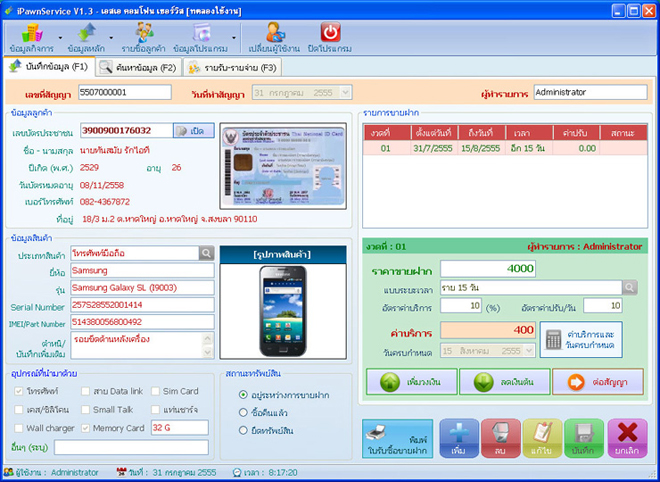This screenshot has height=482, width=660.
Task: Open the ข้อมูลหลัก toolbar icon
Action: tap(86, 38)
